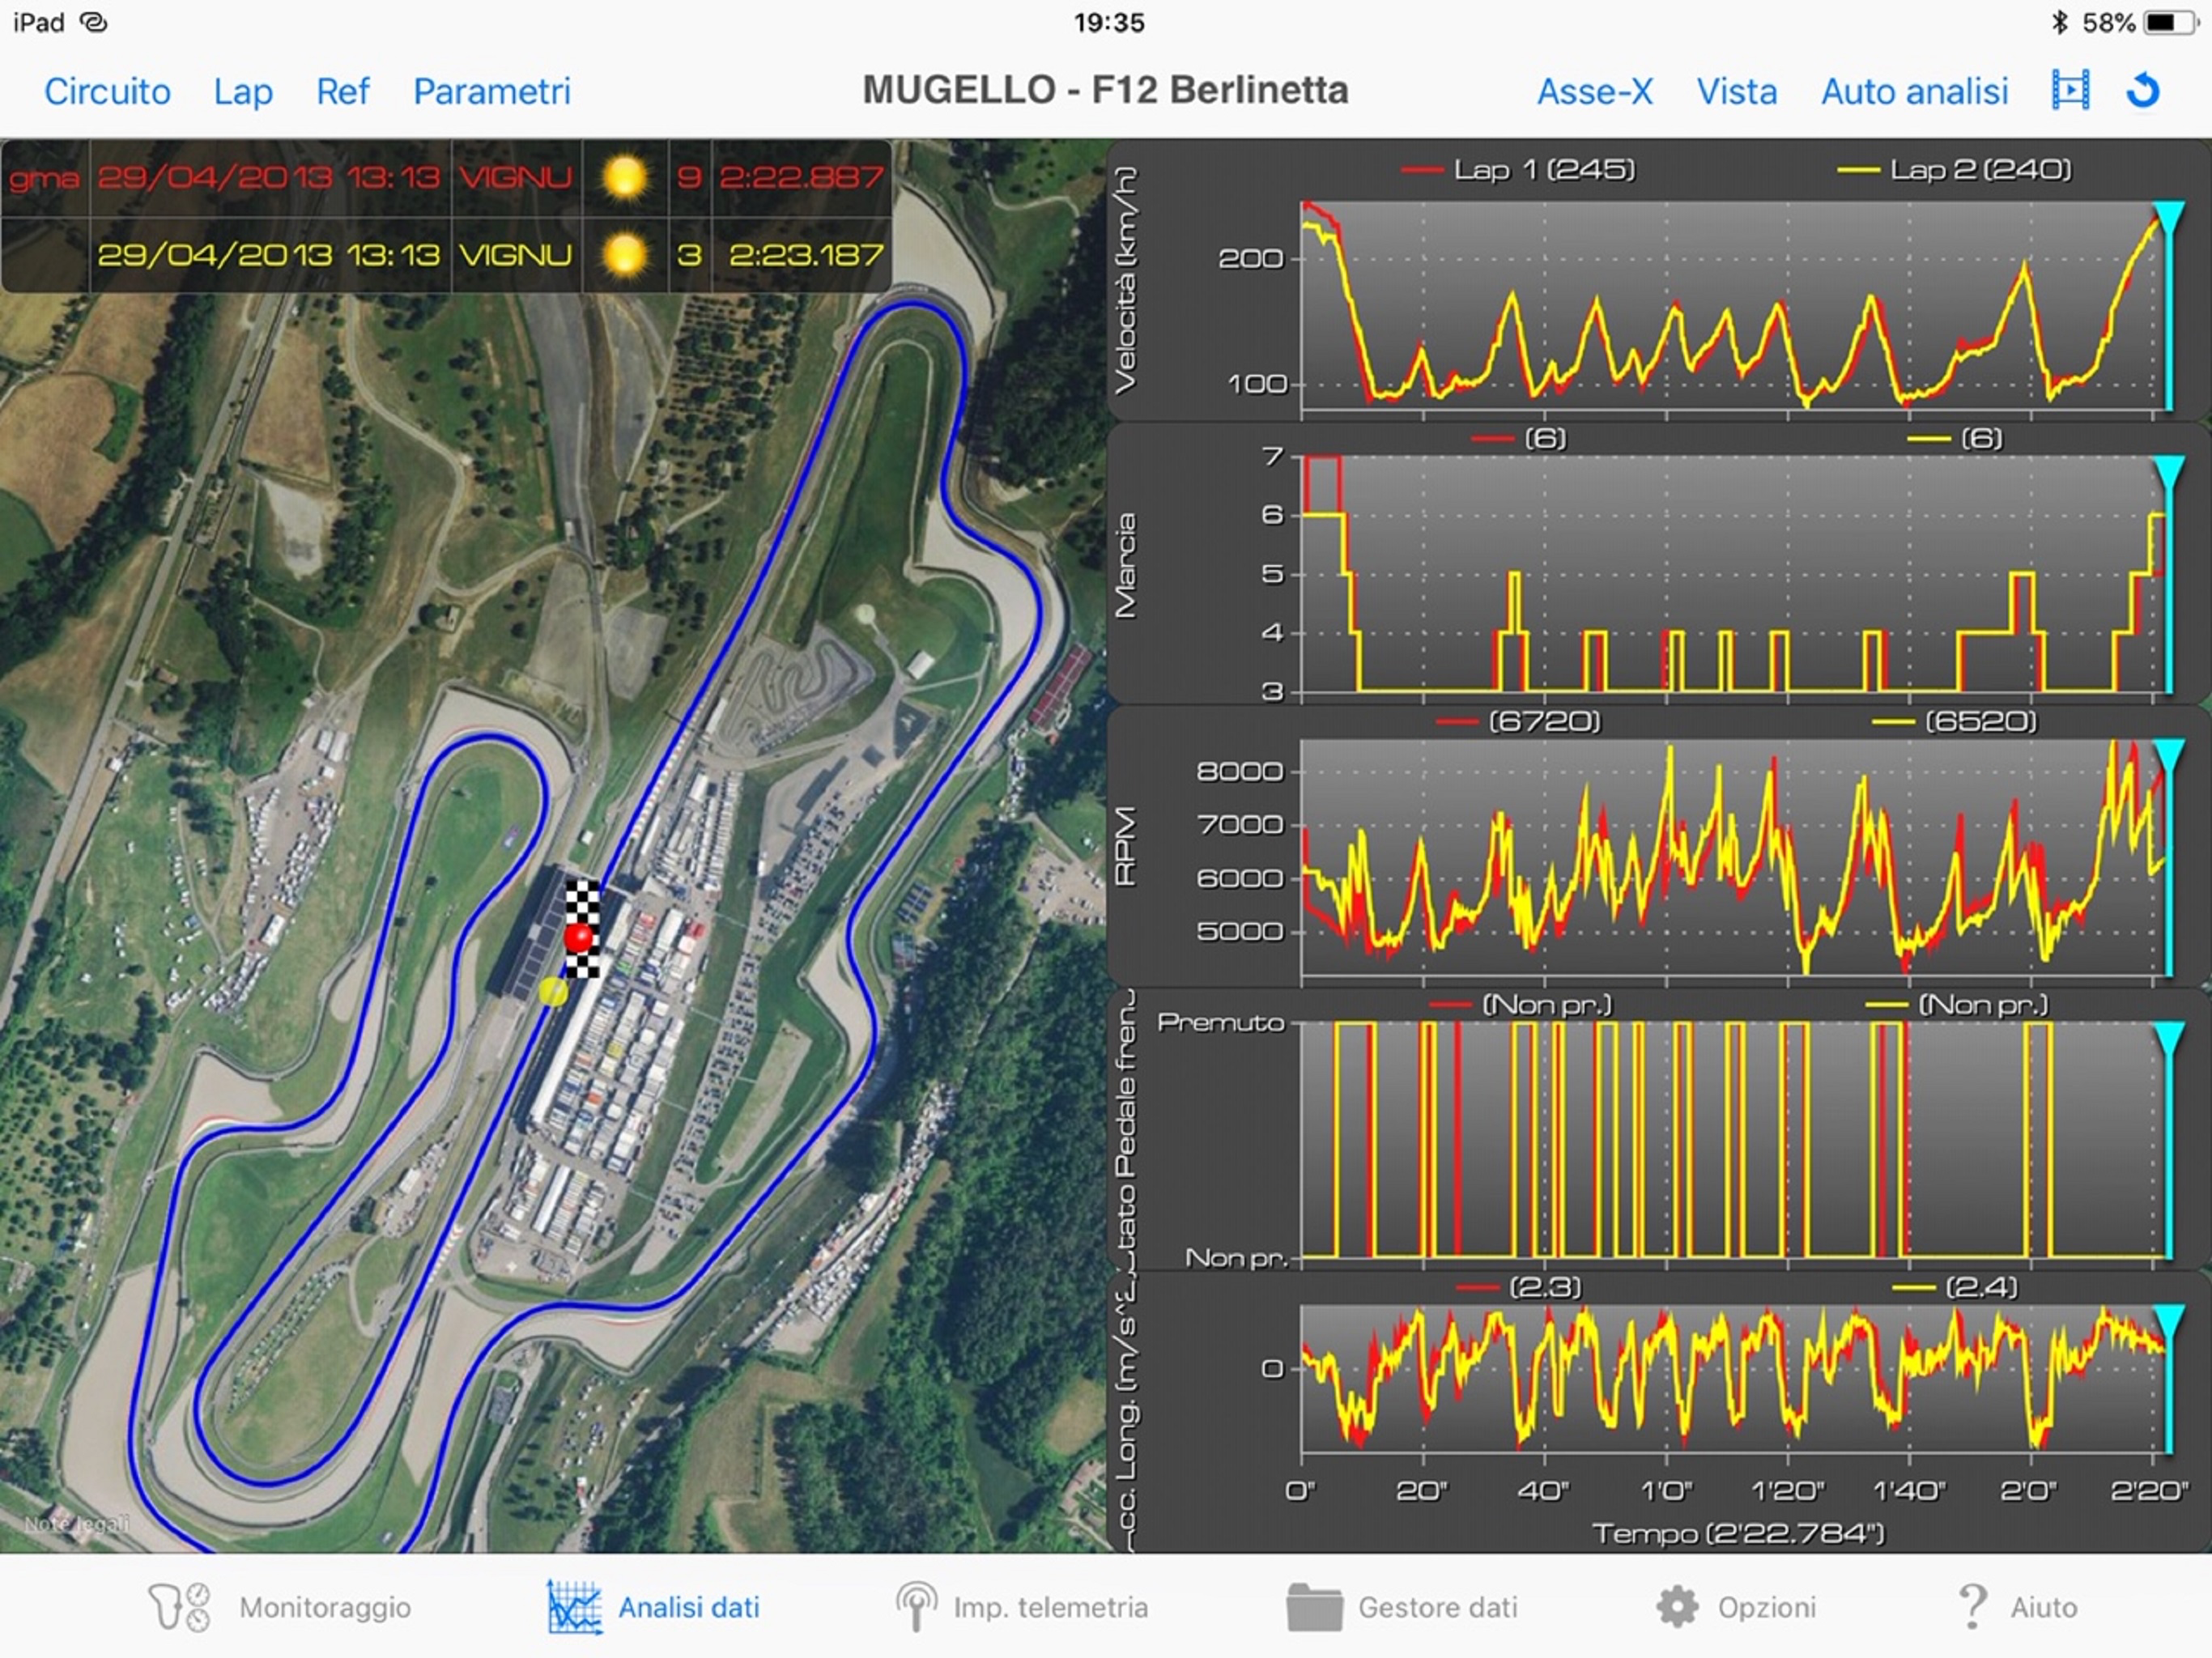Tap the red position marker on track

579,937
